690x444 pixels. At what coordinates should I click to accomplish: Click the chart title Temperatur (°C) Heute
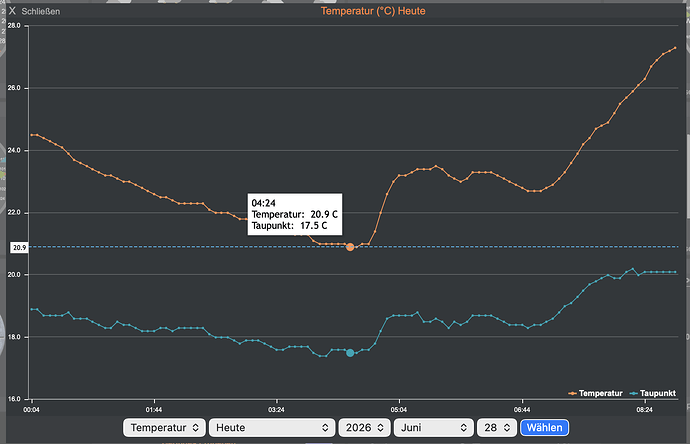pyautogui.click(x=373, y=11)
